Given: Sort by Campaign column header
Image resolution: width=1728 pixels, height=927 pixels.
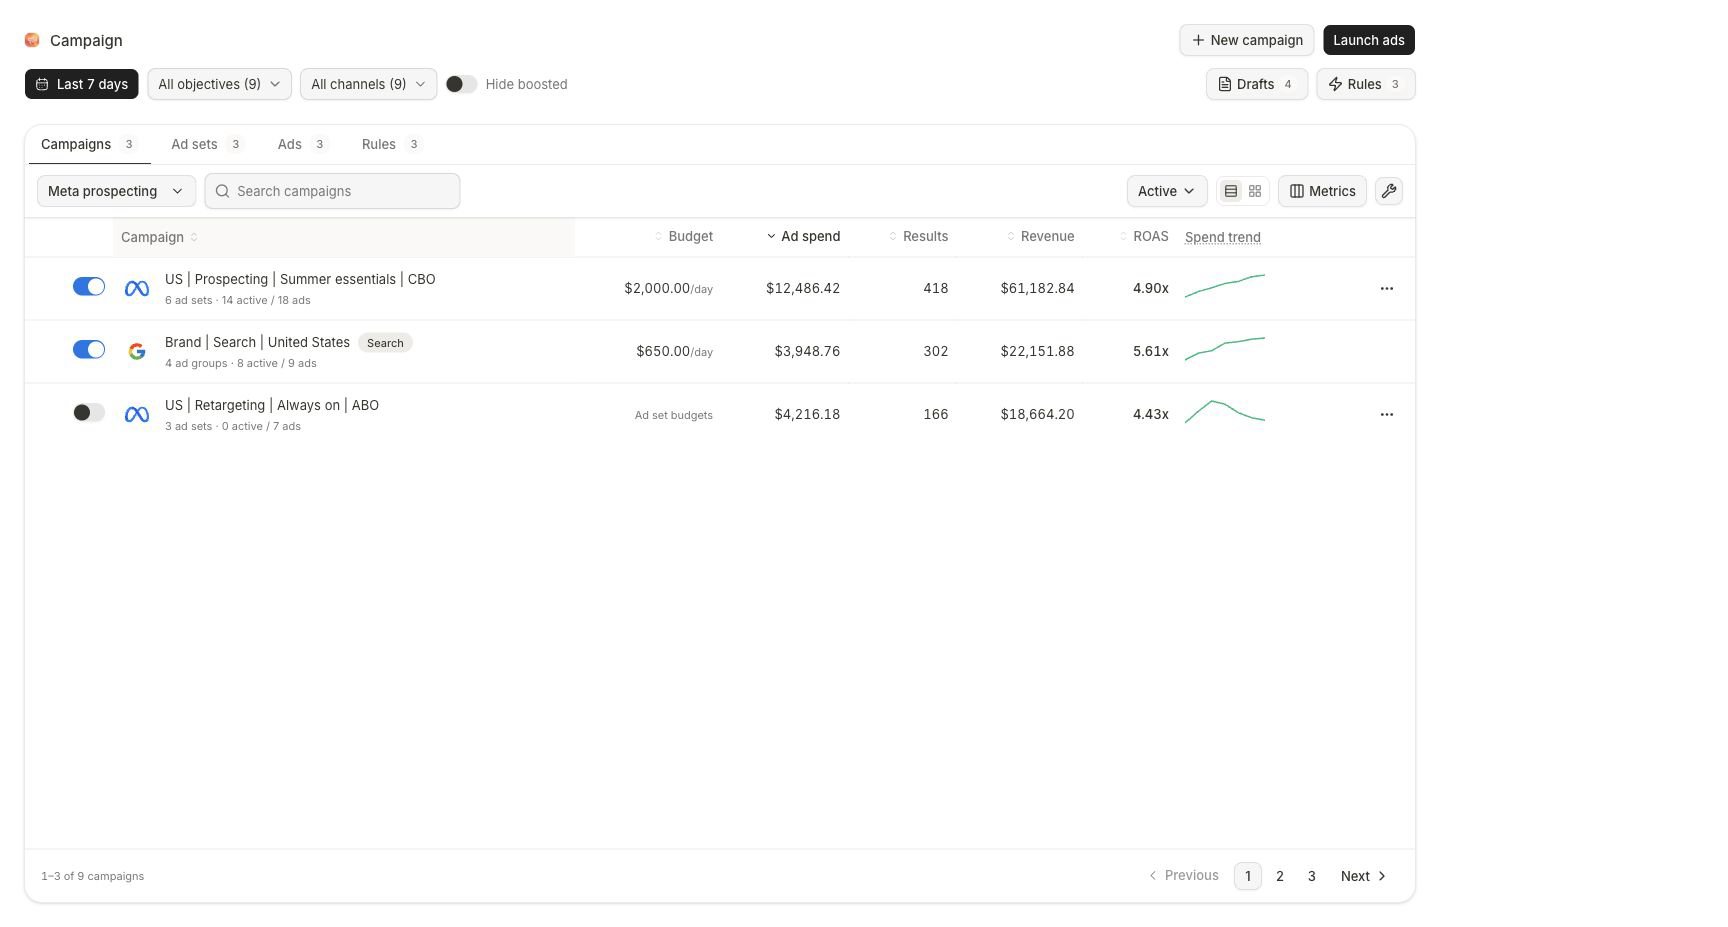Looking at the screenshot, I should coord(159,237).
